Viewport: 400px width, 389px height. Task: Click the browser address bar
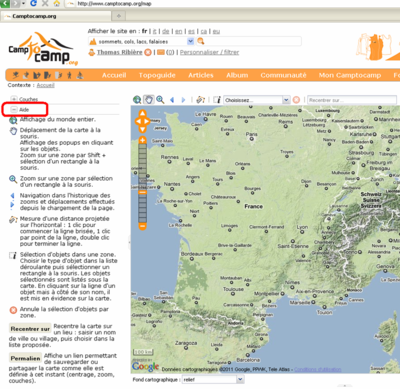(x=233, y=4)
